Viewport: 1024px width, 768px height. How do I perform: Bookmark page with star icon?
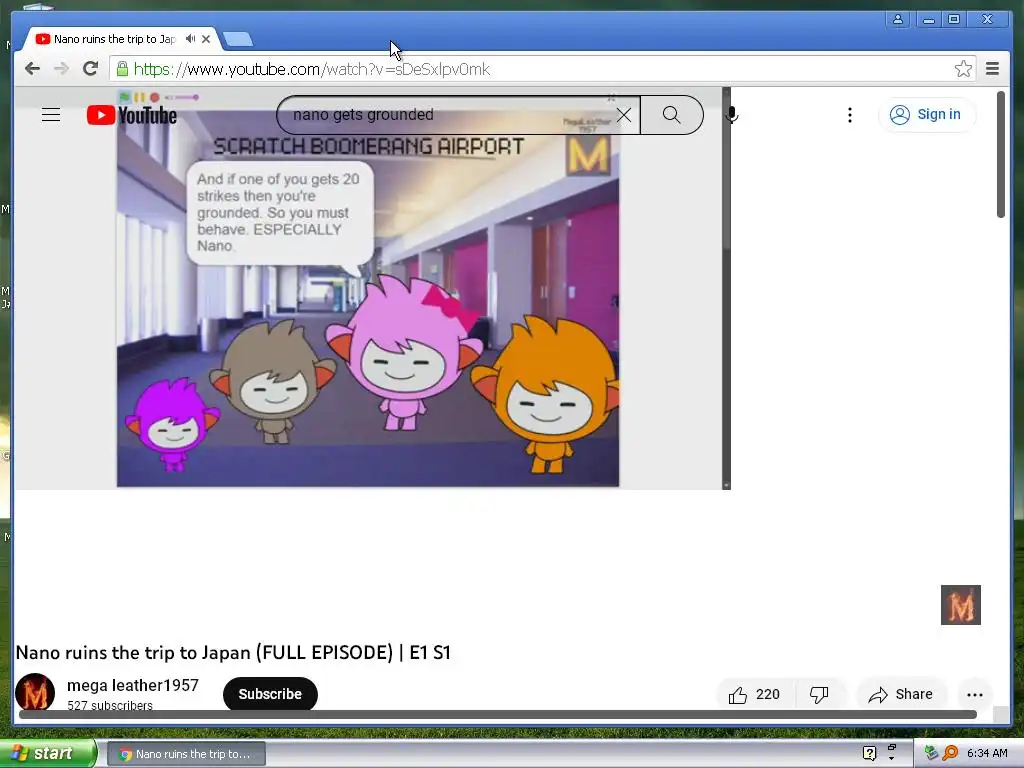tap(963, 69)
